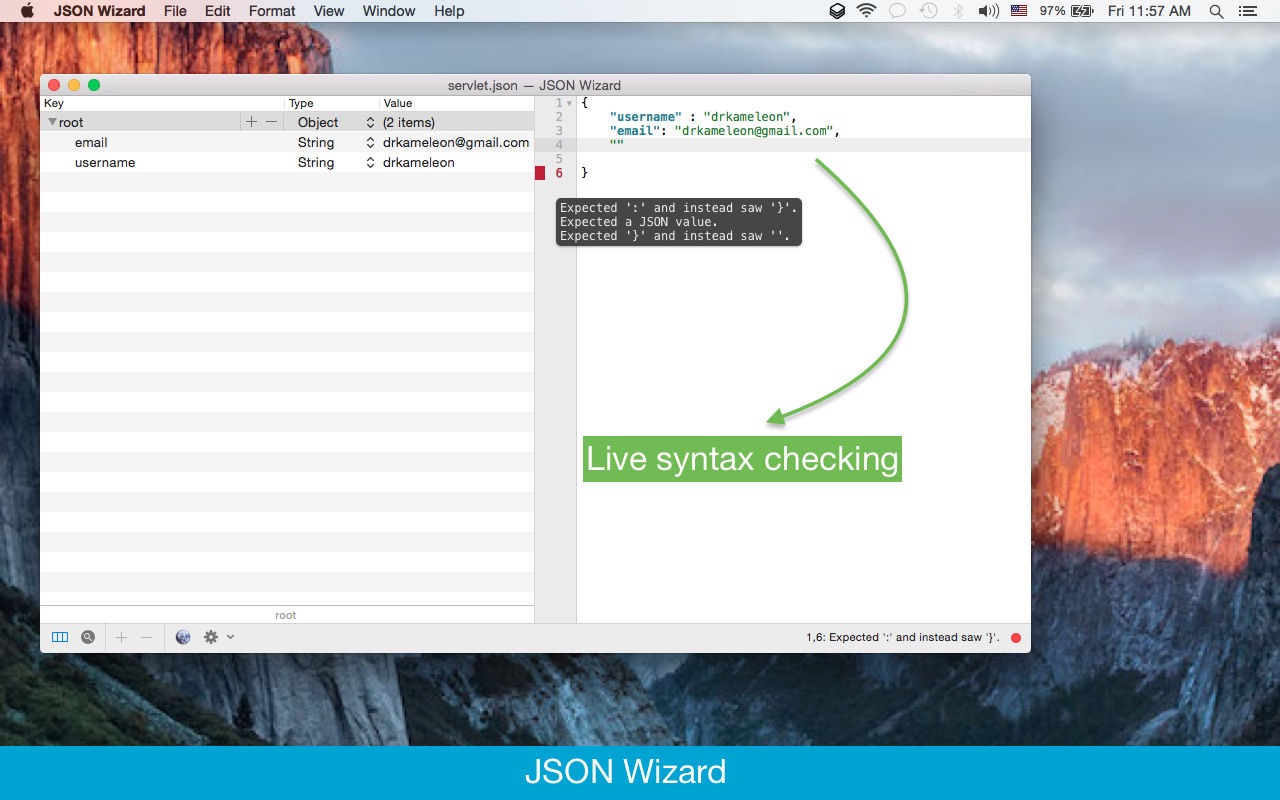Click the messages bubble menu bar icon
Viewport: 1280px width, 800px height.
pyautogui.click(x=897, y=11)
